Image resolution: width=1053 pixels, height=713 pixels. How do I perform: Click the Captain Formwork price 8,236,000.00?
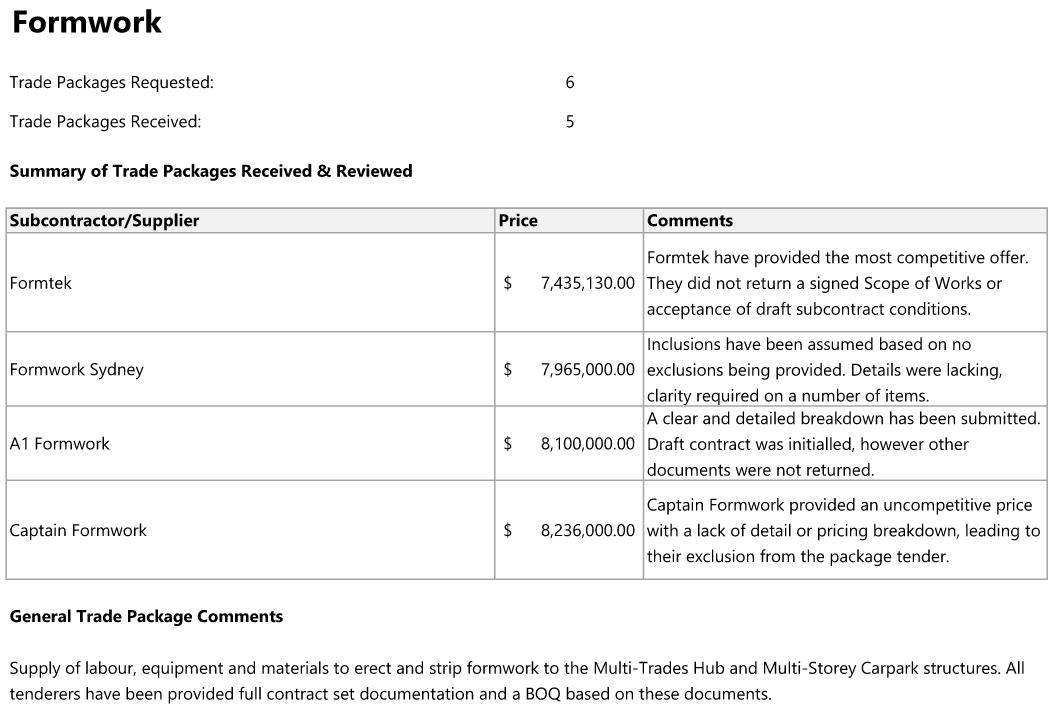[587, 531]
